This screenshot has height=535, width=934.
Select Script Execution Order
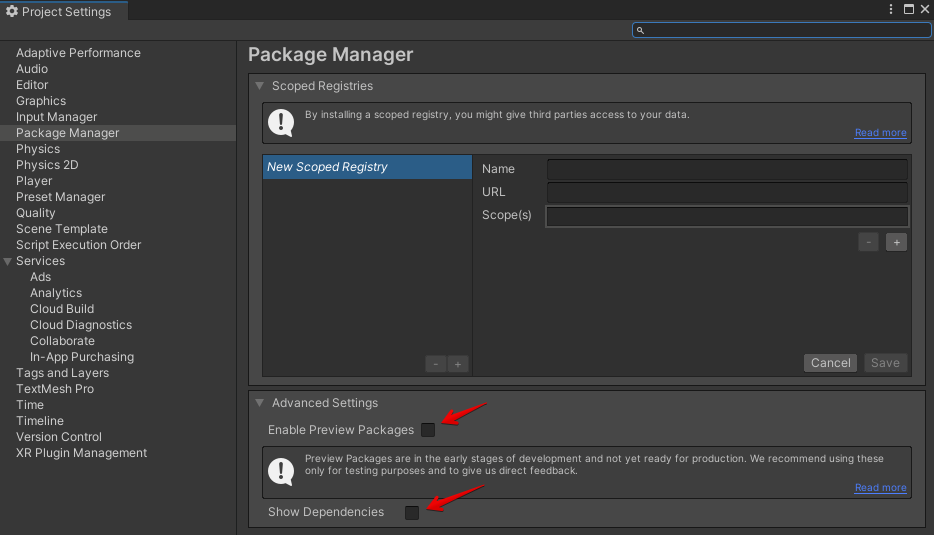[x=78, y=245]
